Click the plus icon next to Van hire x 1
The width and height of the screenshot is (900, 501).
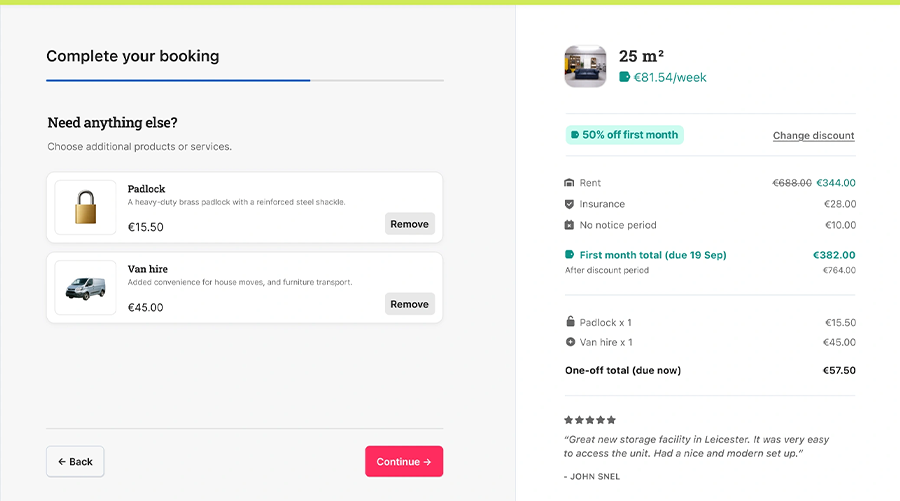click(570, 342)
